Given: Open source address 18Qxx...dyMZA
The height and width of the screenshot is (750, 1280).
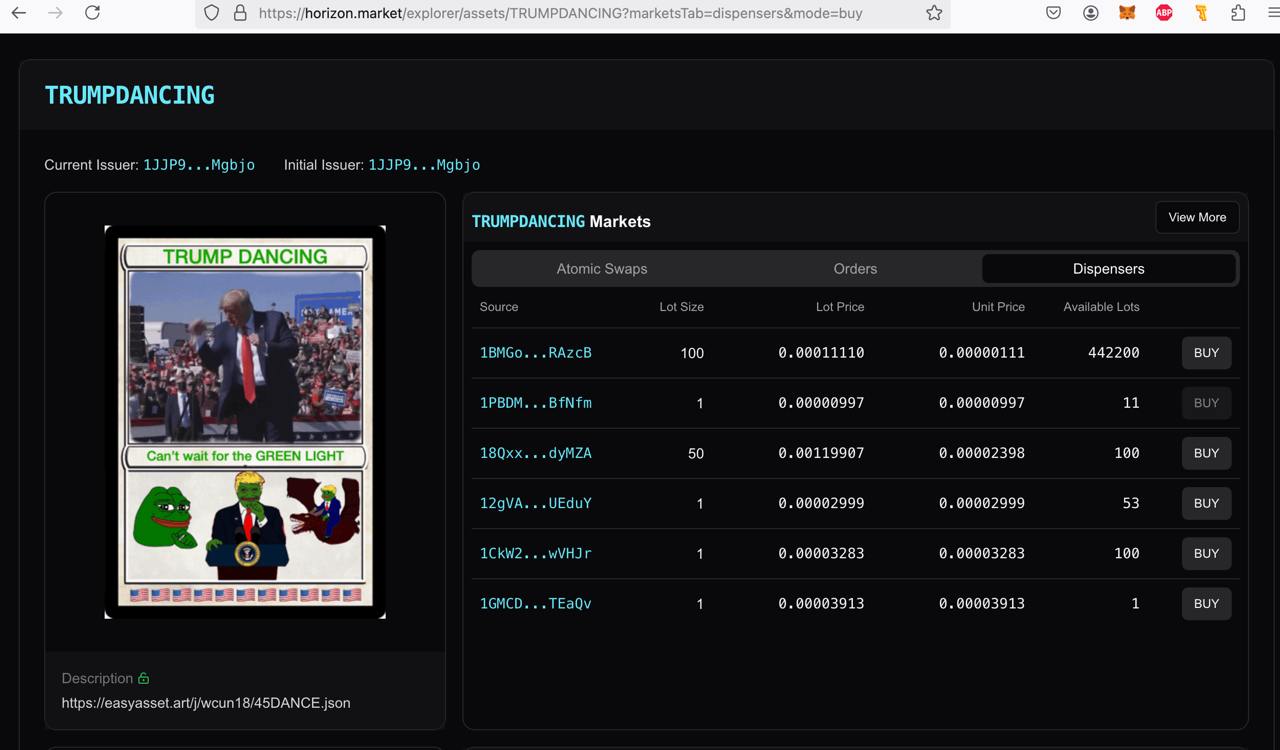Looking at the screenshot, I should coord(536,453).
